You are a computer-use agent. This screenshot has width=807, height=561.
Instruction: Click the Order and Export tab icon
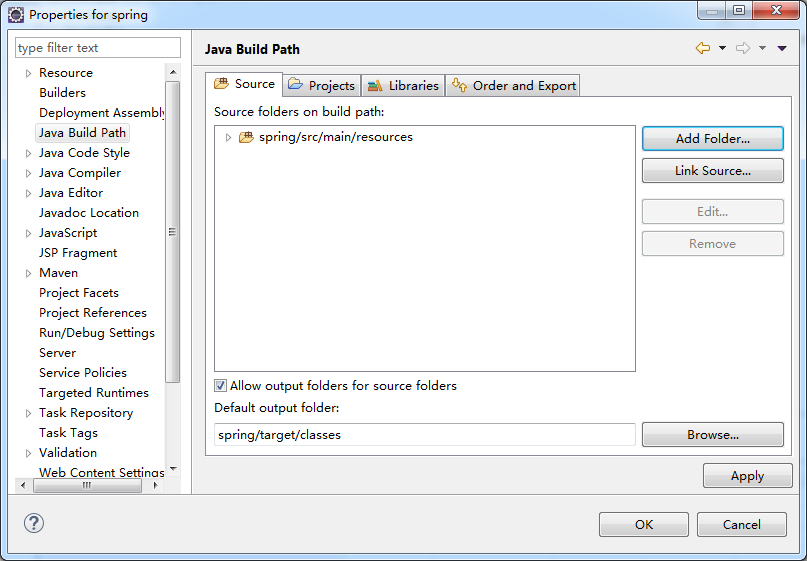click(x=459, y=84)
